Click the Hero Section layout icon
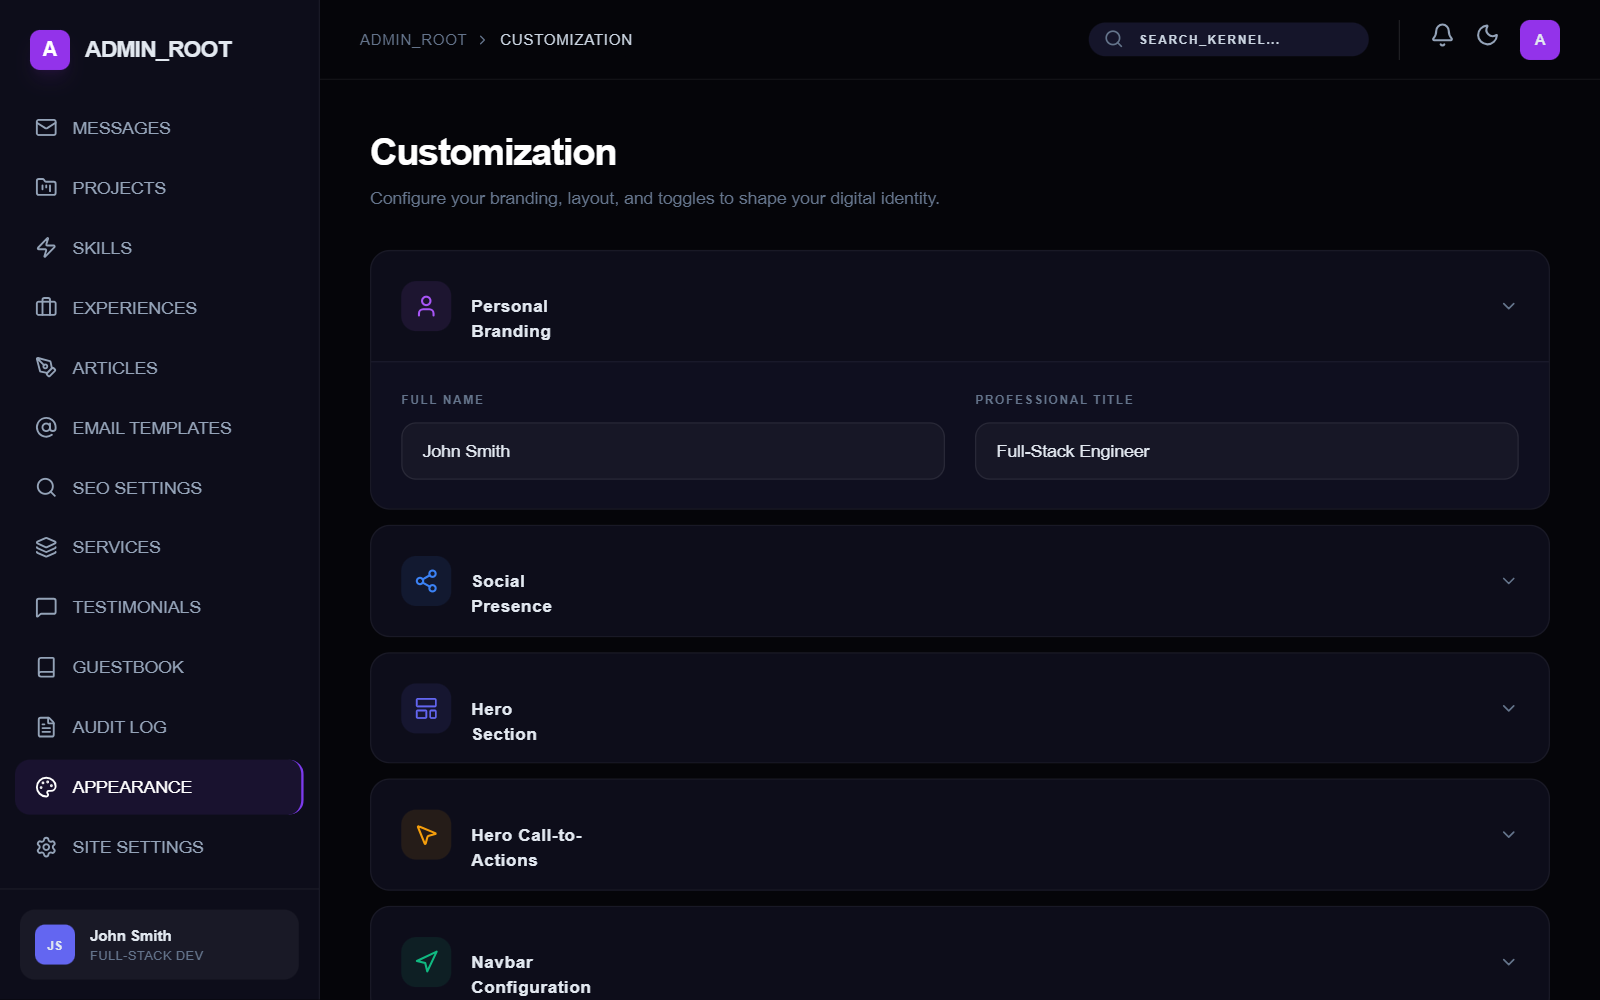1600x1000 pixels. pyautogui.click(x=426, y=708)
